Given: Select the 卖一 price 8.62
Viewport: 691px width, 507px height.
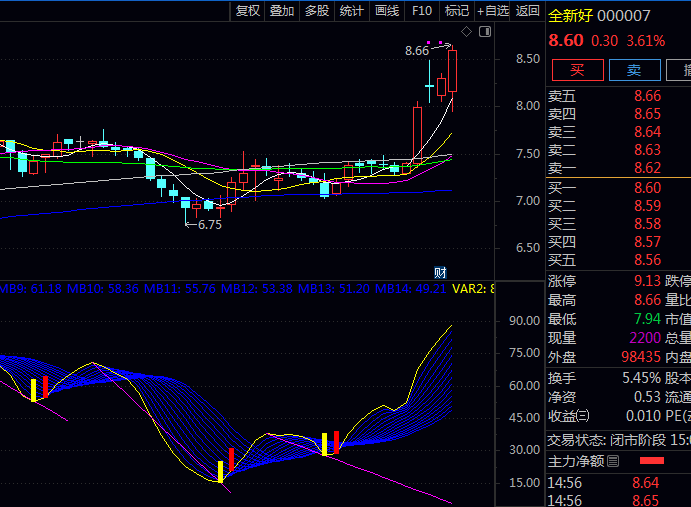Looking at the screenshot, I should [647, 168].
